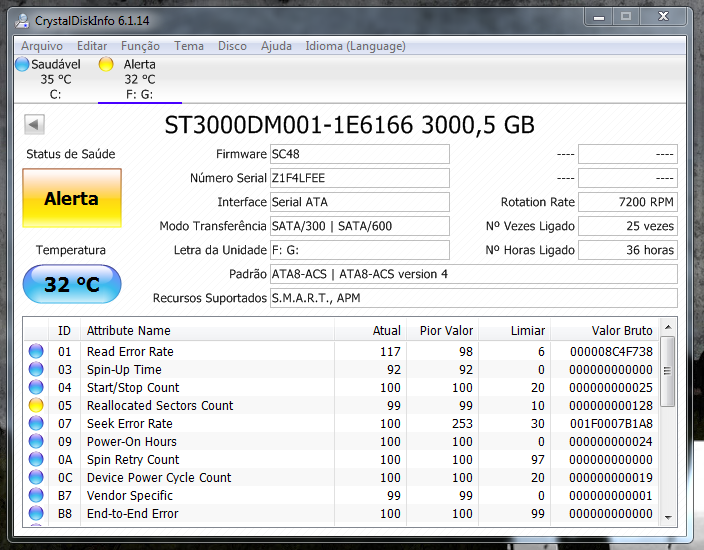The image size is (704, 550).
Task: Click the Valor Bruto column header
Action: [x=604, y=330]
